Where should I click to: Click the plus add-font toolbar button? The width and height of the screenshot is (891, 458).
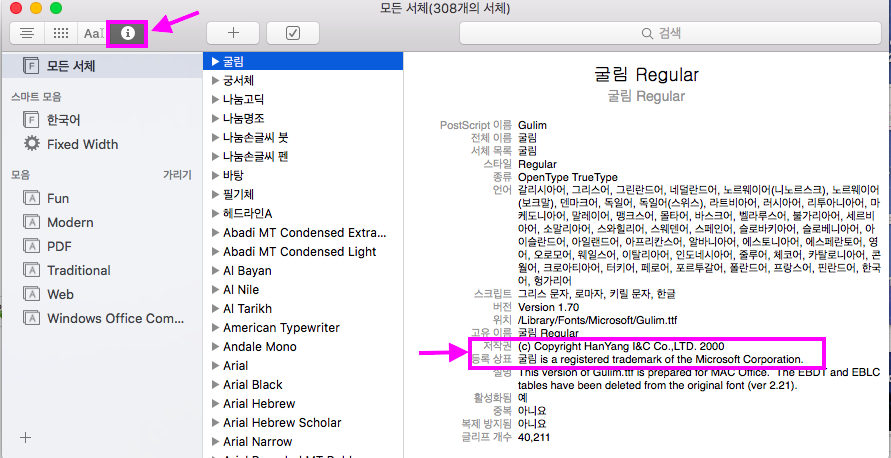pos(232,33)
